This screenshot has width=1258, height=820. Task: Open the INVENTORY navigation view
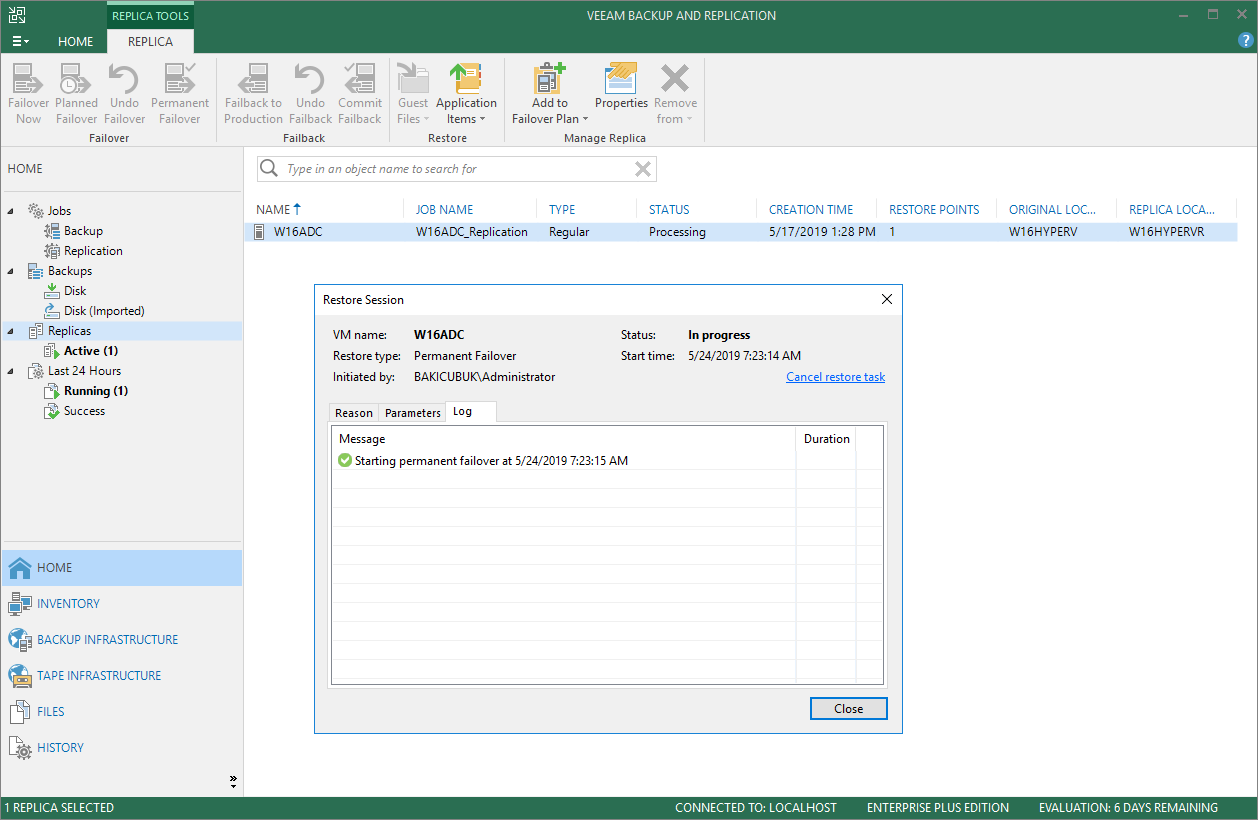click(x=121, y=604)
